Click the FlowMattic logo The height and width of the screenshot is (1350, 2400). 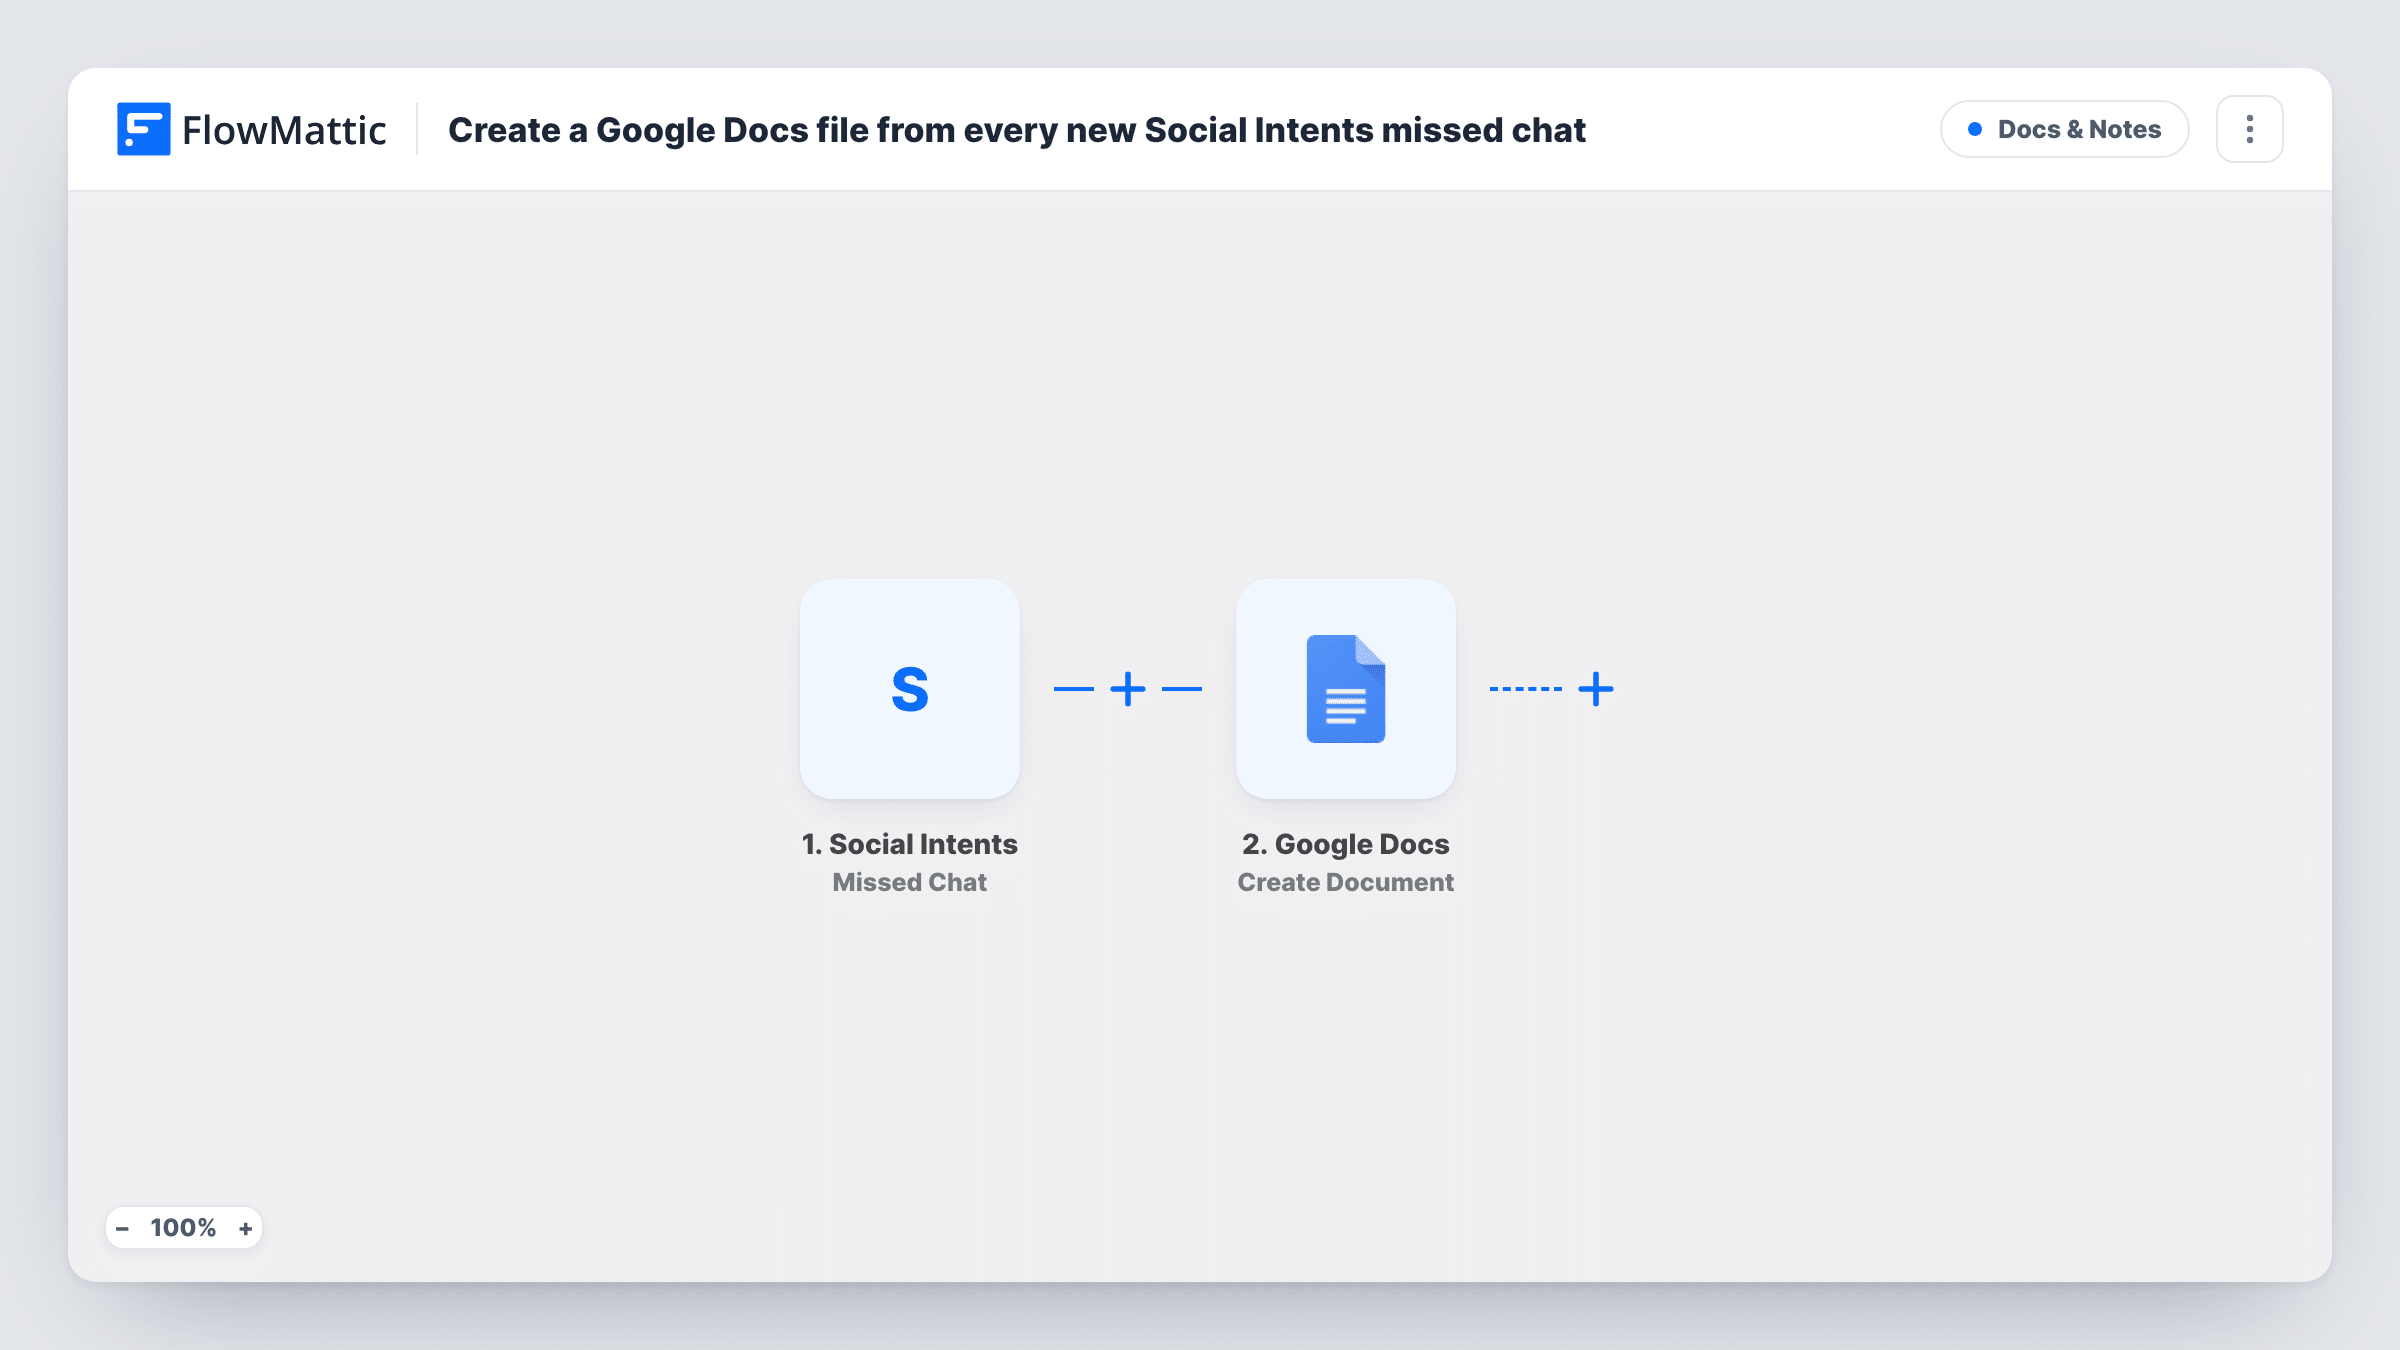point(251,129)
